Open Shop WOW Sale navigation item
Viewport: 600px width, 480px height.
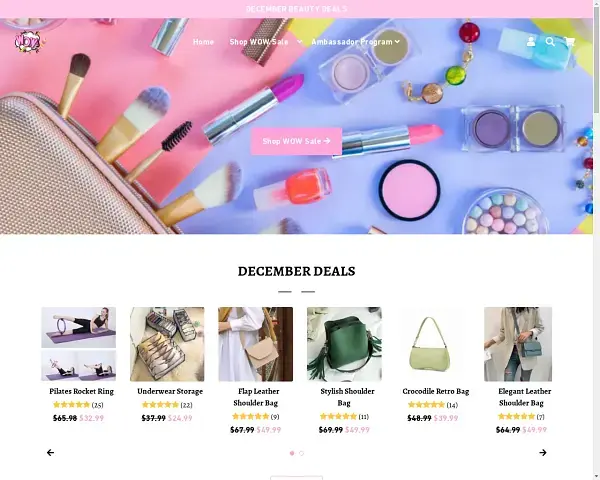259,42
